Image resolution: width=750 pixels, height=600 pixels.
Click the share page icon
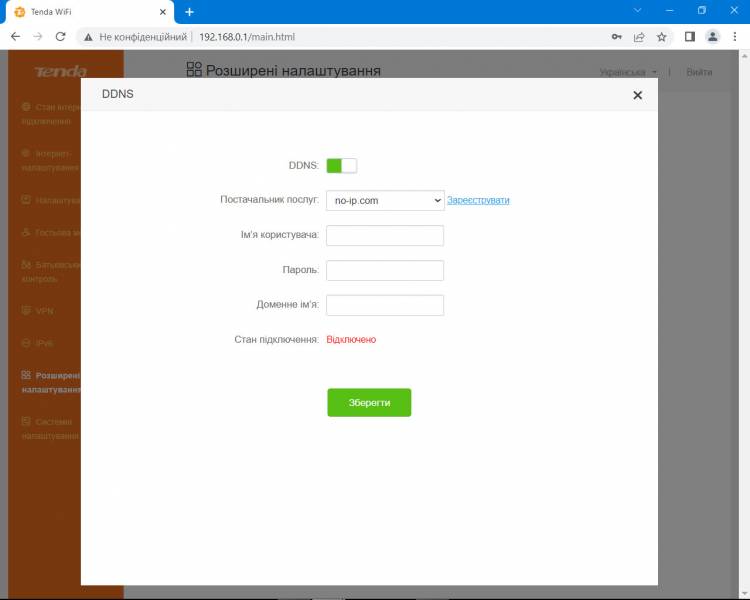639,37
